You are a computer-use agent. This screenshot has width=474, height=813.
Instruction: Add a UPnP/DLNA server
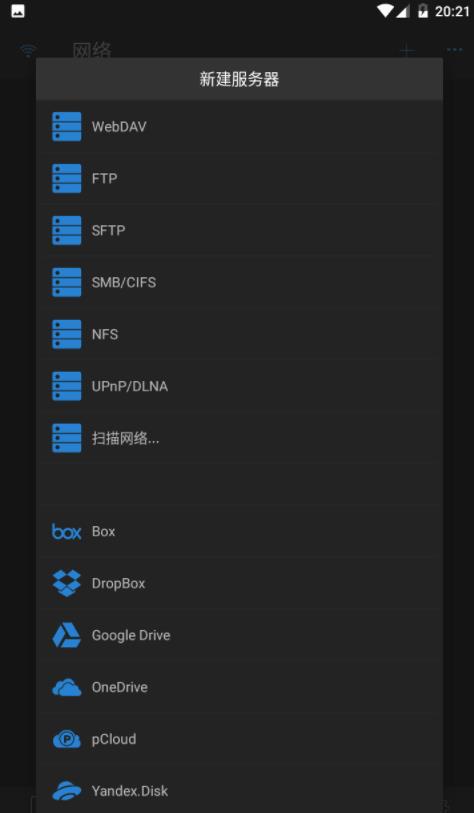pos(240,386)
